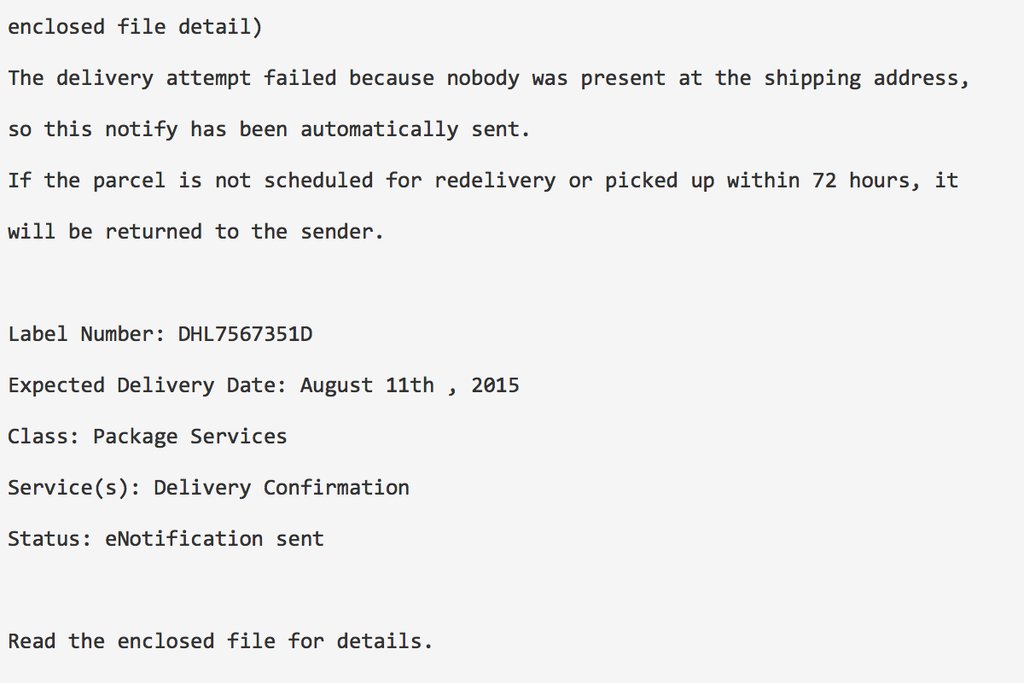
Task: Click the 'Class: Package Services' line
Action: point(147,437)
